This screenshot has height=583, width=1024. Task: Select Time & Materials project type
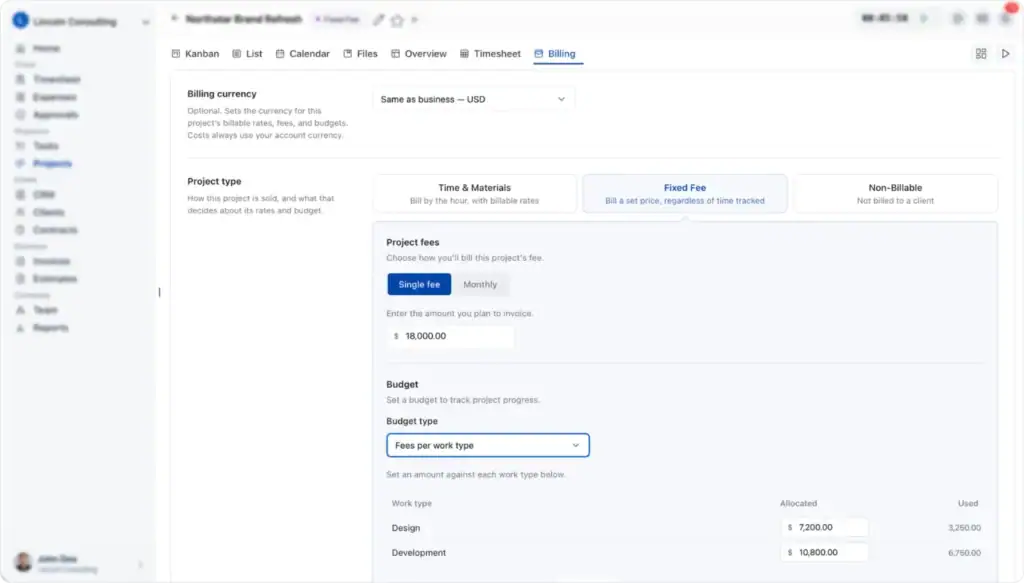coord(475,193)
